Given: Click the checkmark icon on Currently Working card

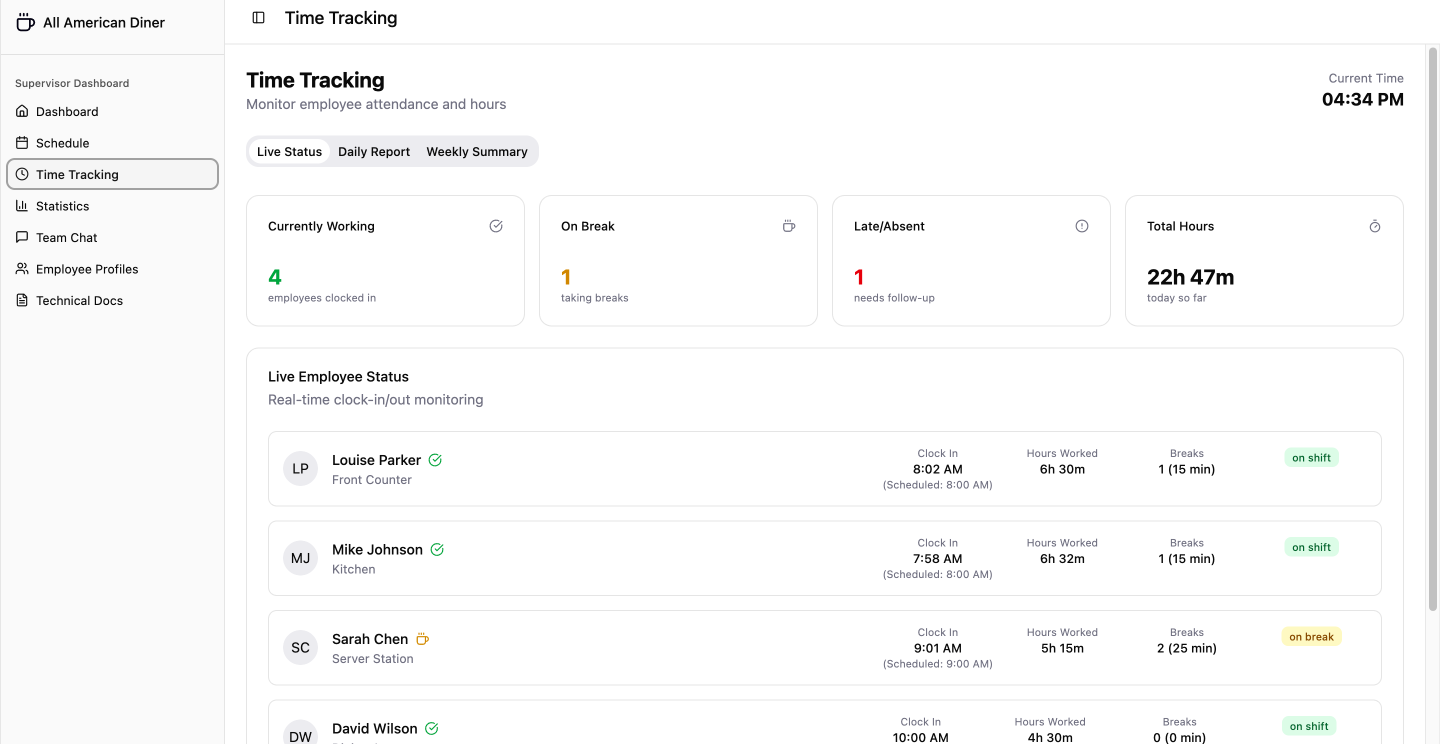Looking at the screenshot, I should coord(496,226).
